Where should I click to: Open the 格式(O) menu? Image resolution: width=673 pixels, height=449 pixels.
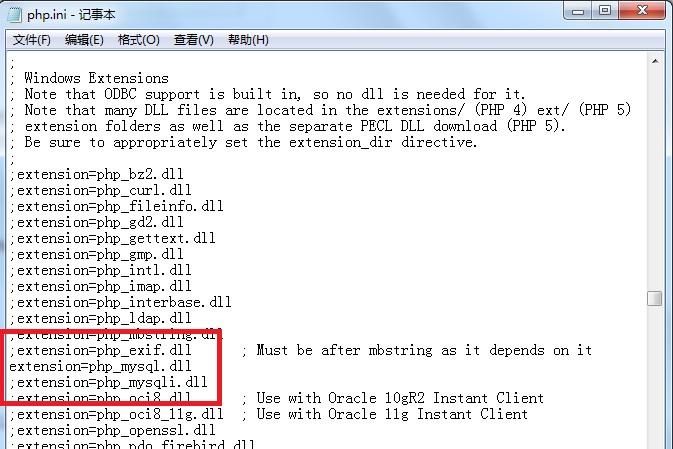tap(139, 40)
